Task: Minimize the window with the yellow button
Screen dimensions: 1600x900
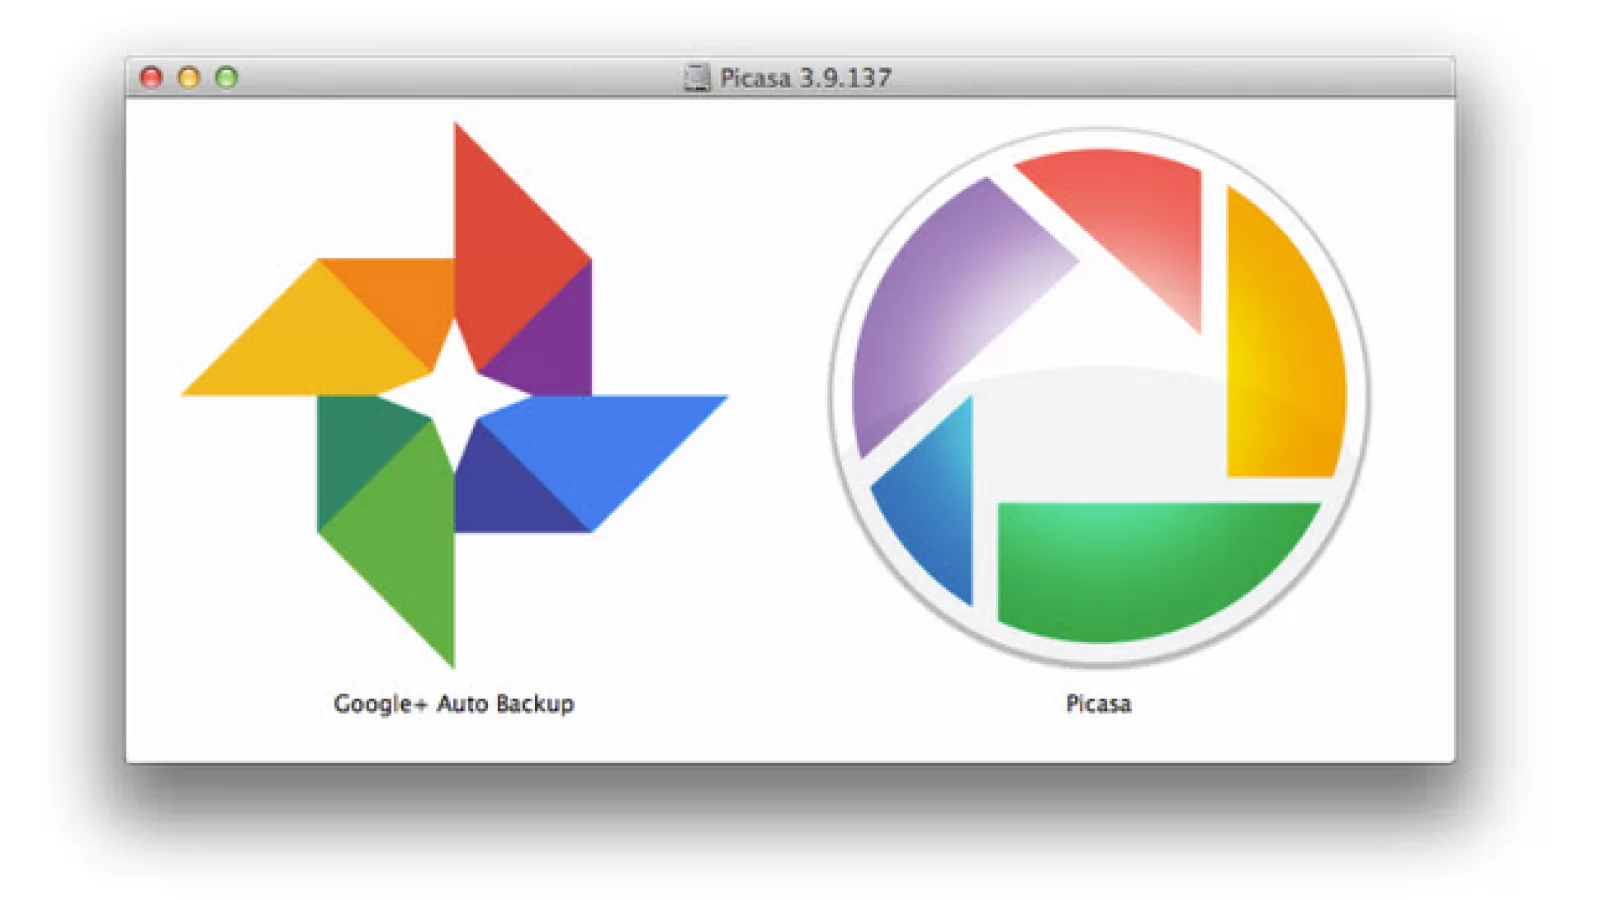Action: (189, 78)
